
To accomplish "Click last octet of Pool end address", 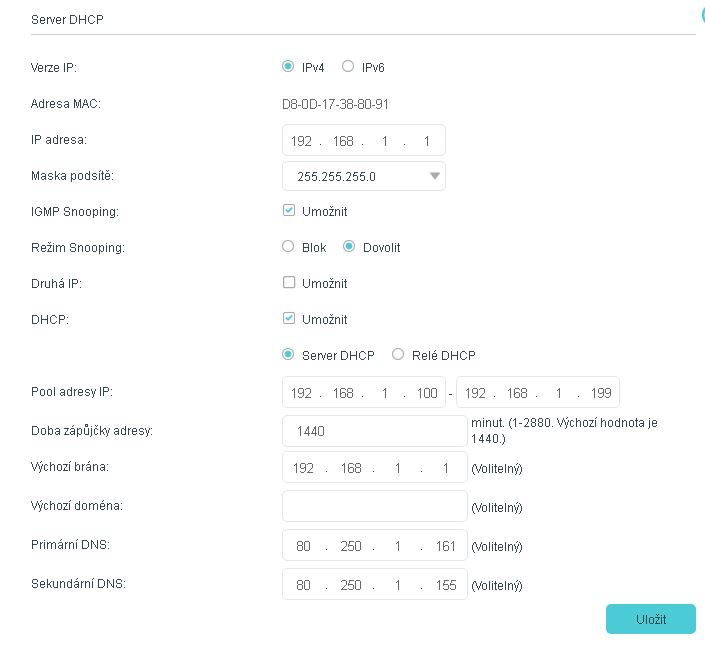I will (600, 393).
